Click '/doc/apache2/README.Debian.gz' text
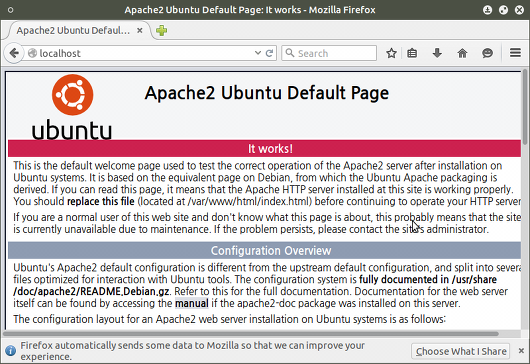This screenshot has height=364, width=530. pos(92,291)
